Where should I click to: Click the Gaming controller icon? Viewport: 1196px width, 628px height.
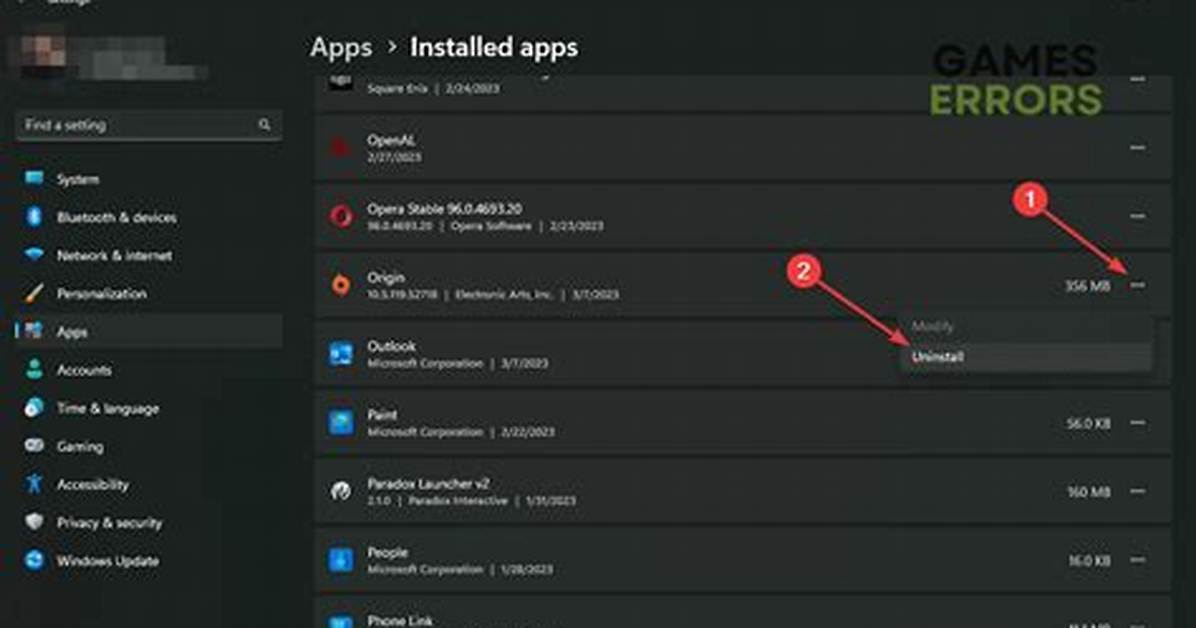[x=34, y=446]
